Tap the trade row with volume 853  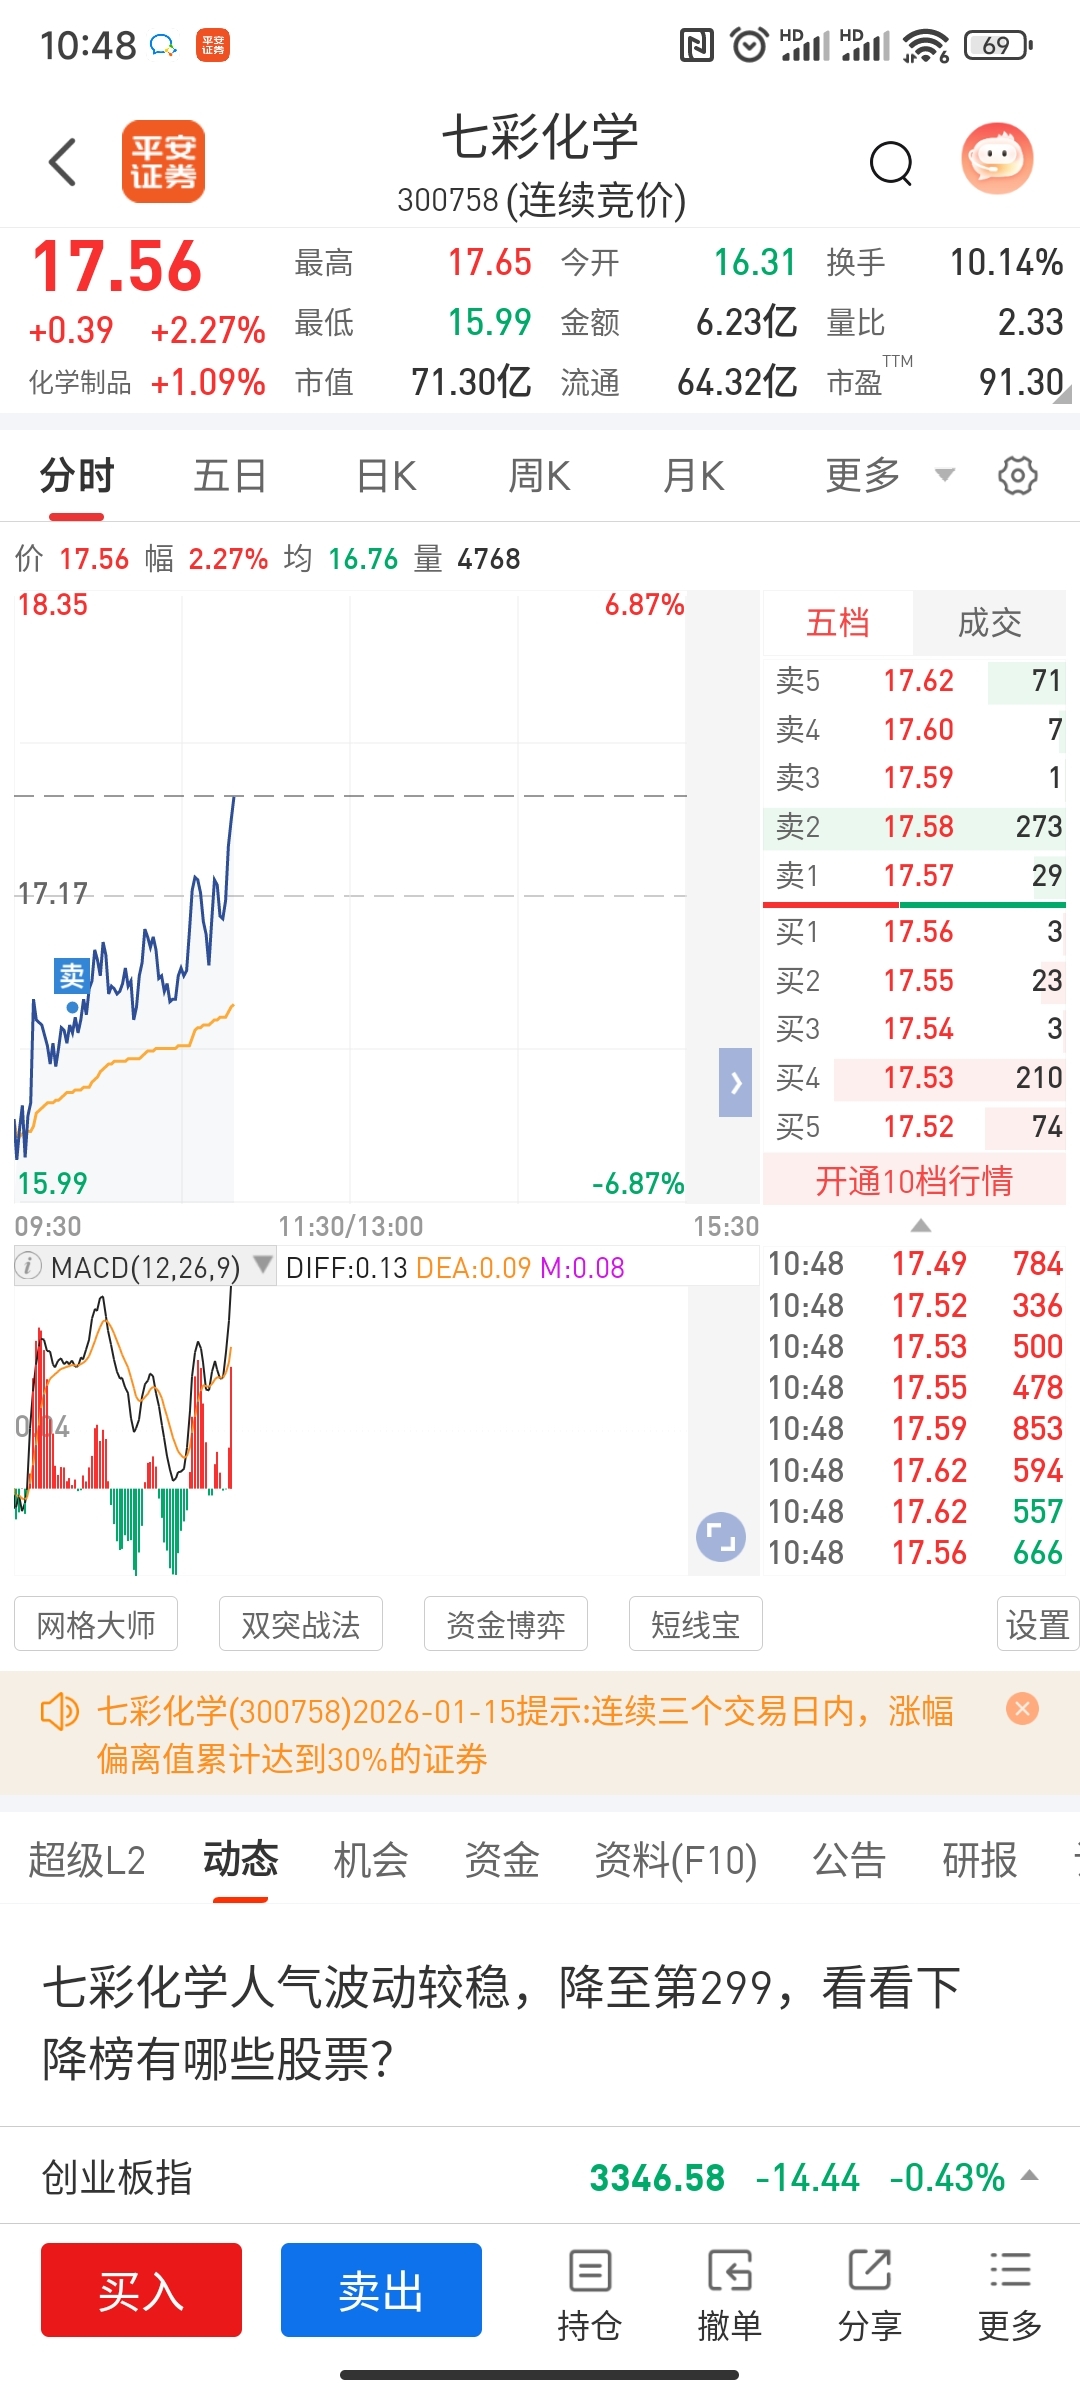914,1428
